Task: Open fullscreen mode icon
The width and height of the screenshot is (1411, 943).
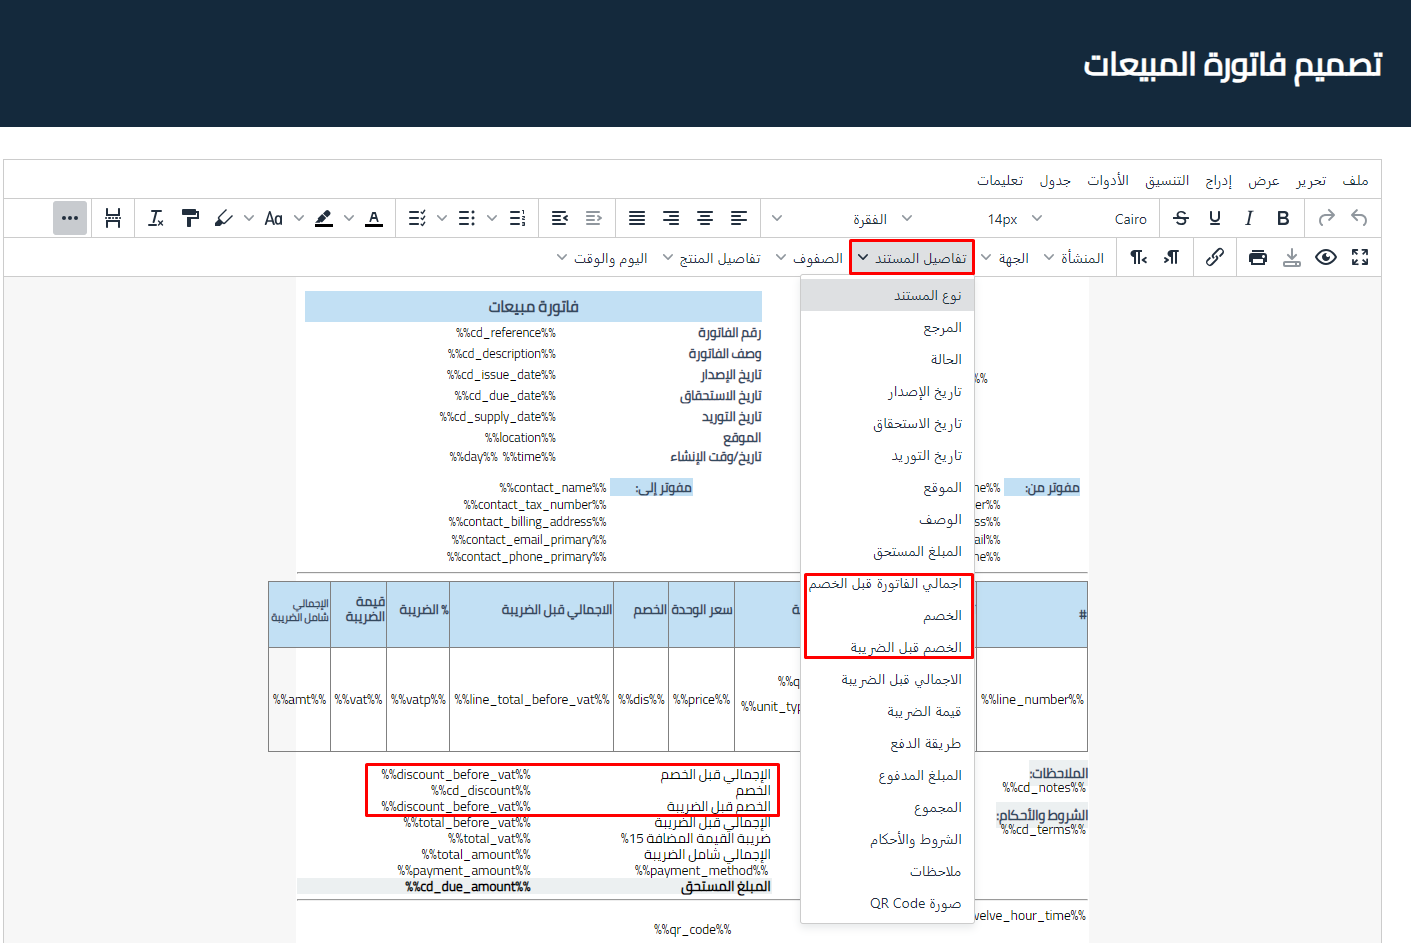Action: coord(1360,257)
